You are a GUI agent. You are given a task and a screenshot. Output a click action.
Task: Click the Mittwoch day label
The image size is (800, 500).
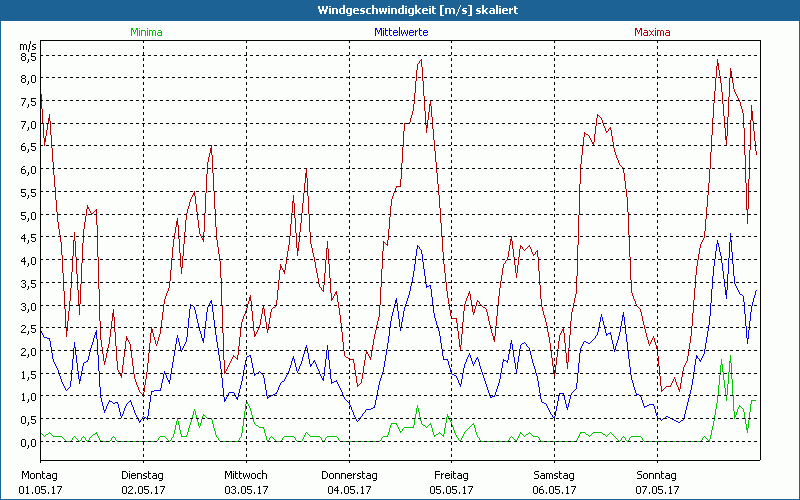pyautogui.click(x=246, y=476)
